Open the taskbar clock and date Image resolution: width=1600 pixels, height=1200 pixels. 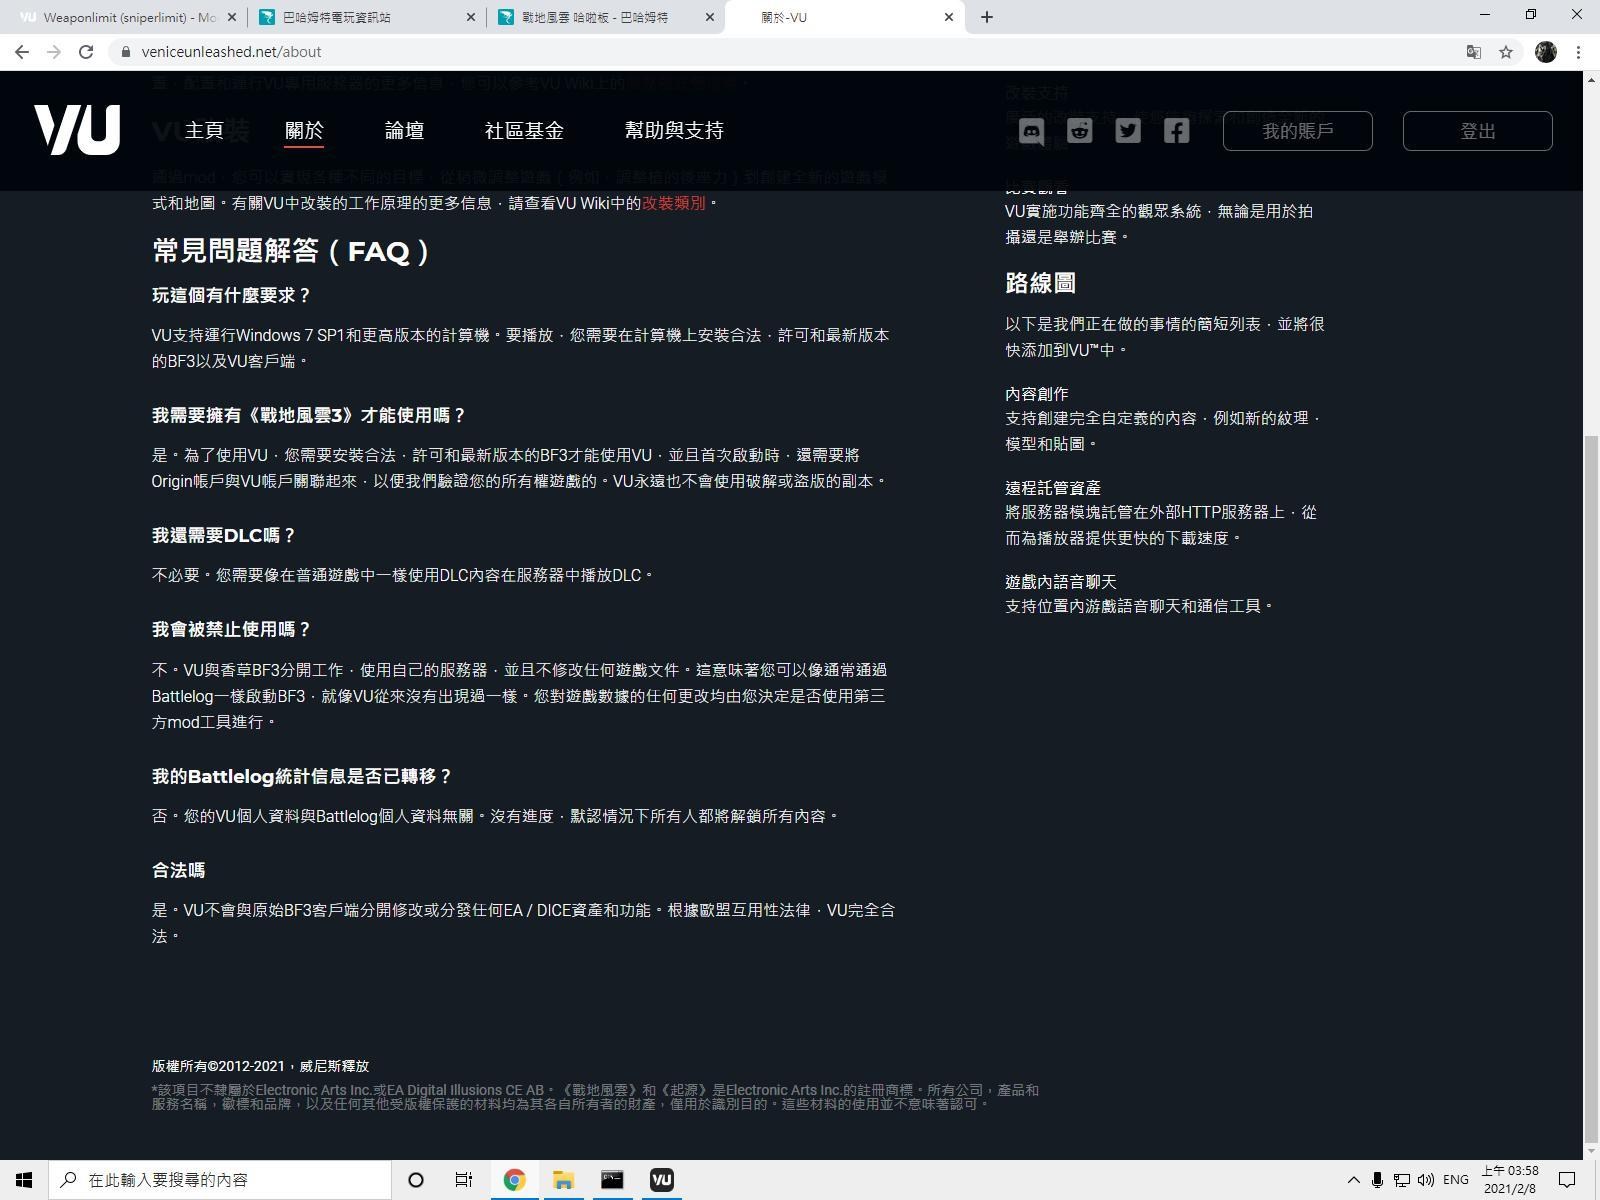tap(1510, 1180)
